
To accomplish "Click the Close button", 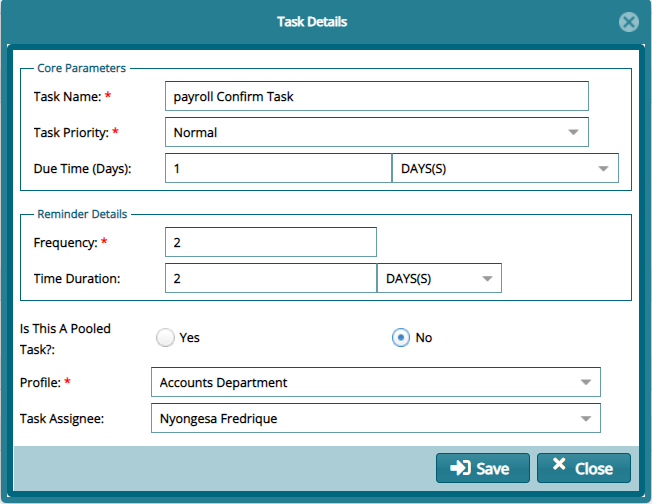I will tap(584, 468).
